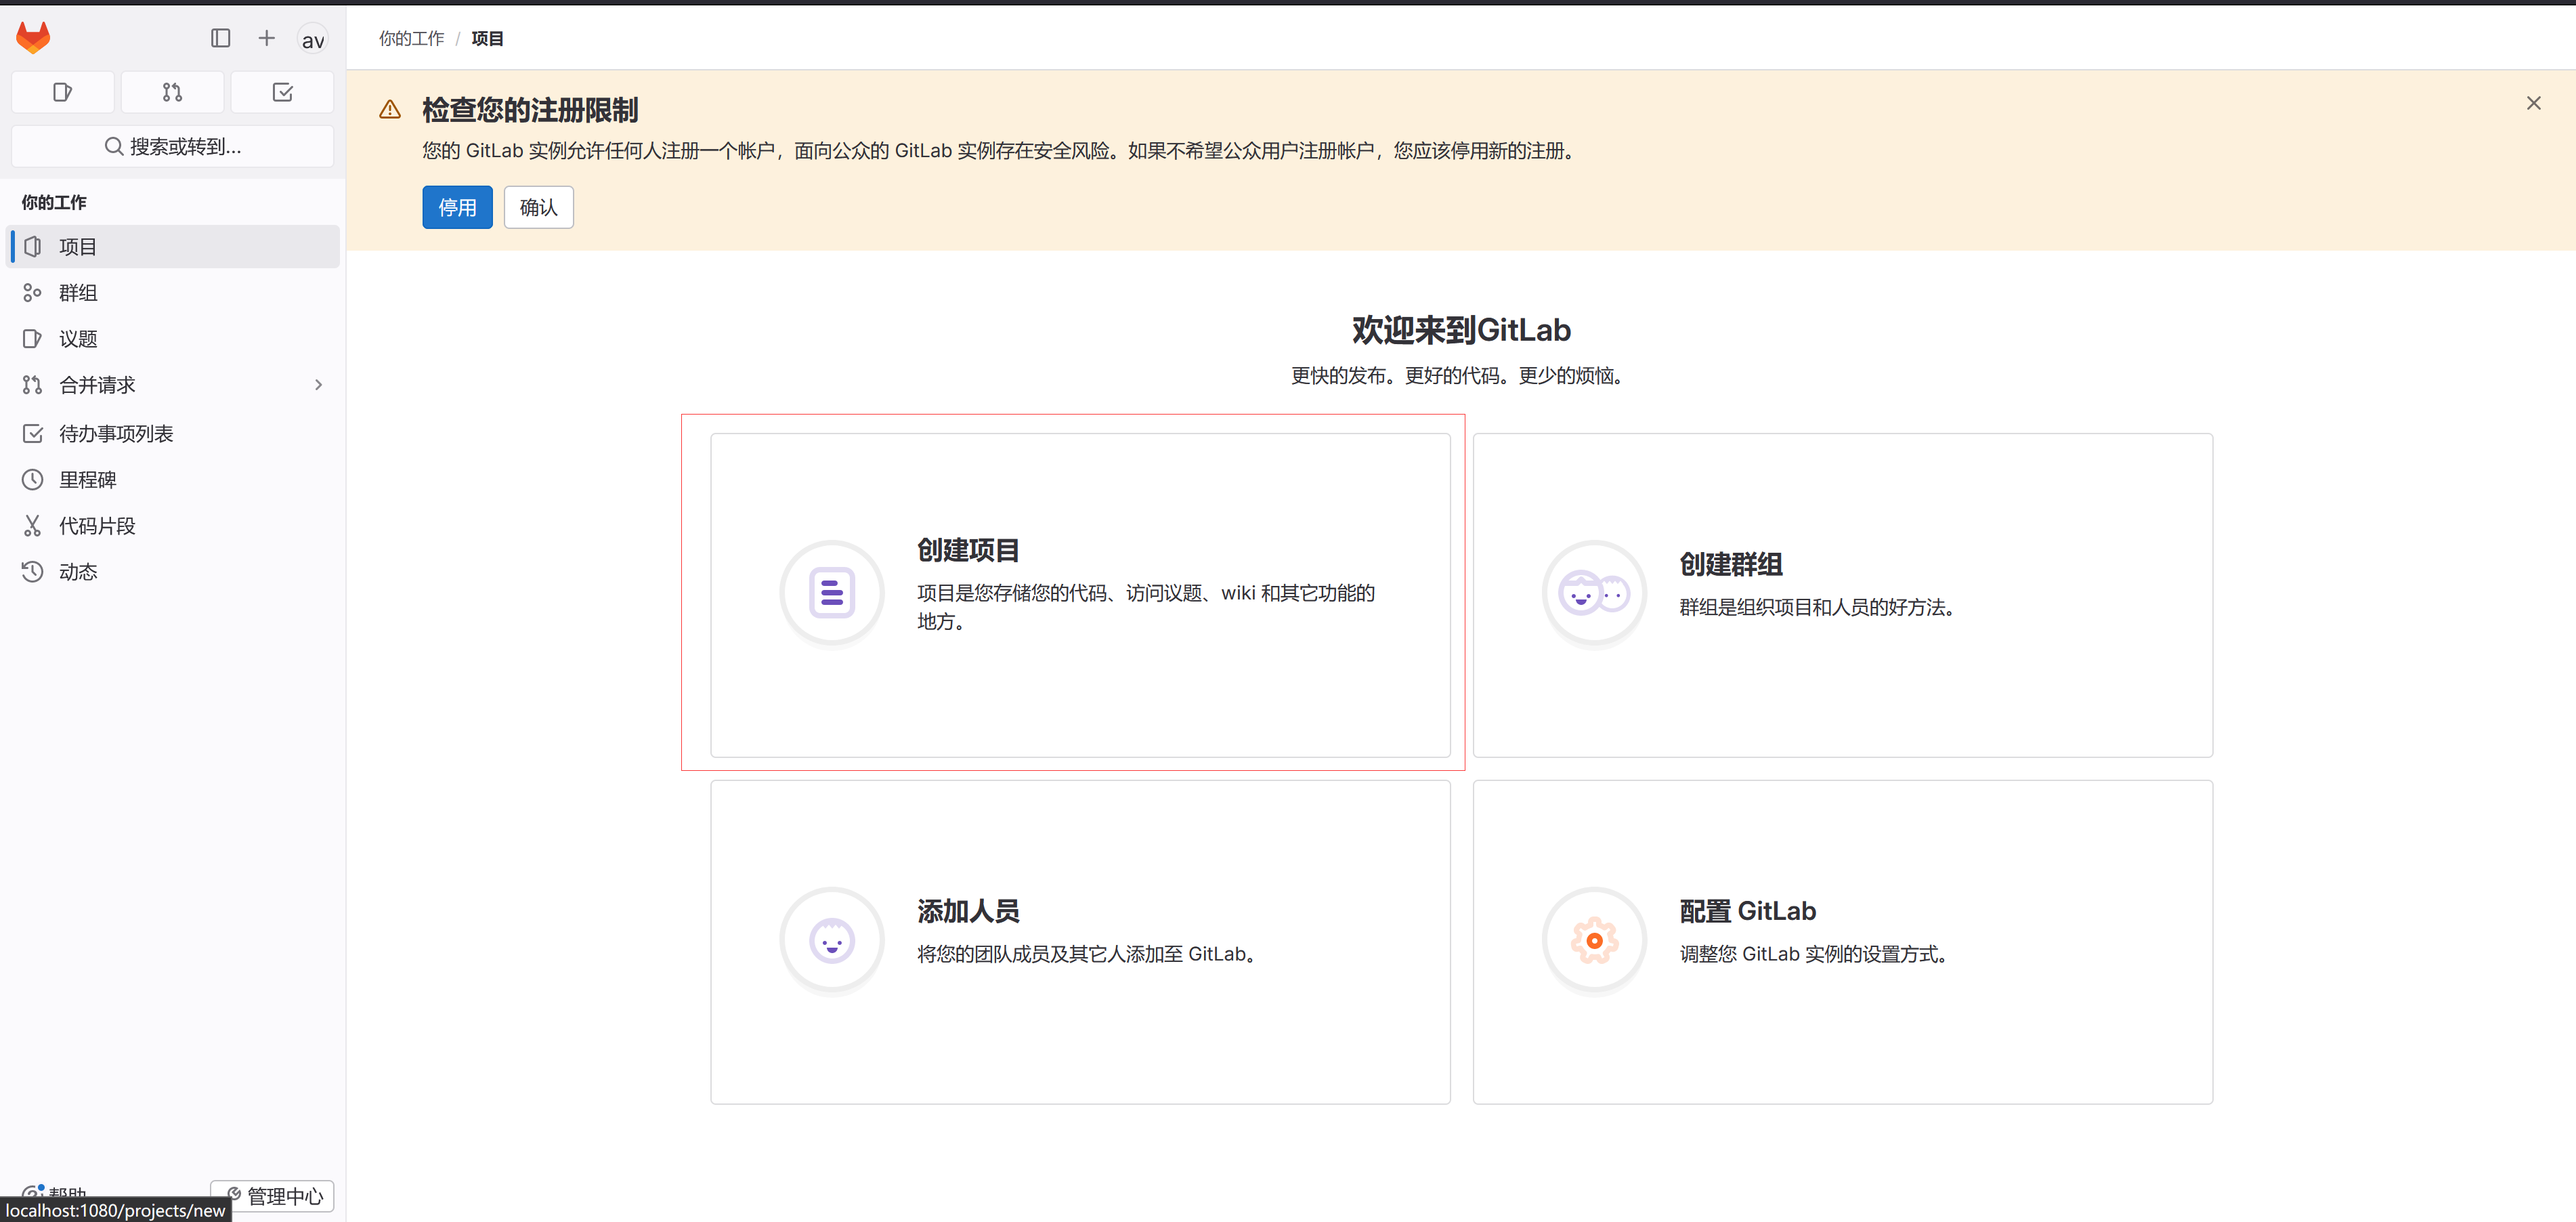Dismiss the registration warning banner
The width and height of the screenshot is (2576, 1222).
(x=2533, y=103)
